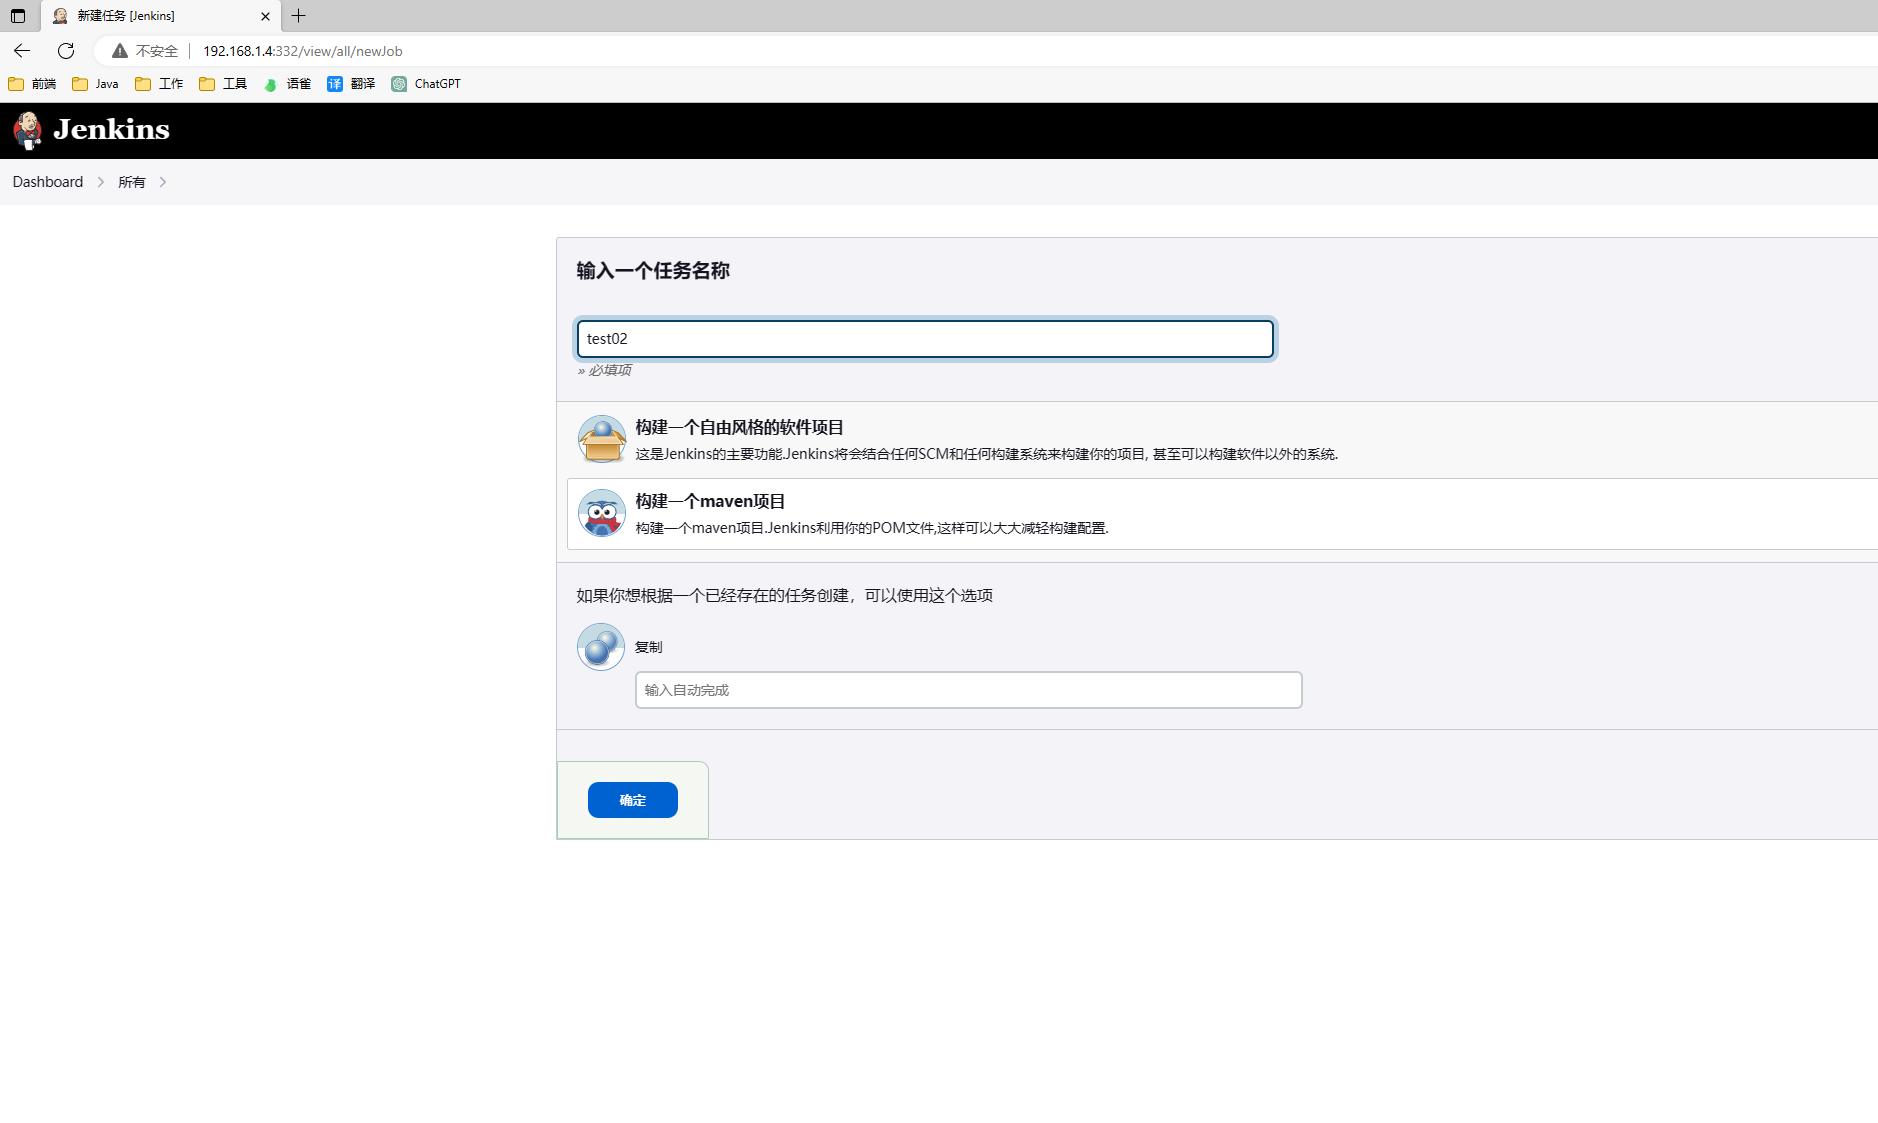Reload the page with refresh icon
Screen dimensions: 1878x1123
66,51
